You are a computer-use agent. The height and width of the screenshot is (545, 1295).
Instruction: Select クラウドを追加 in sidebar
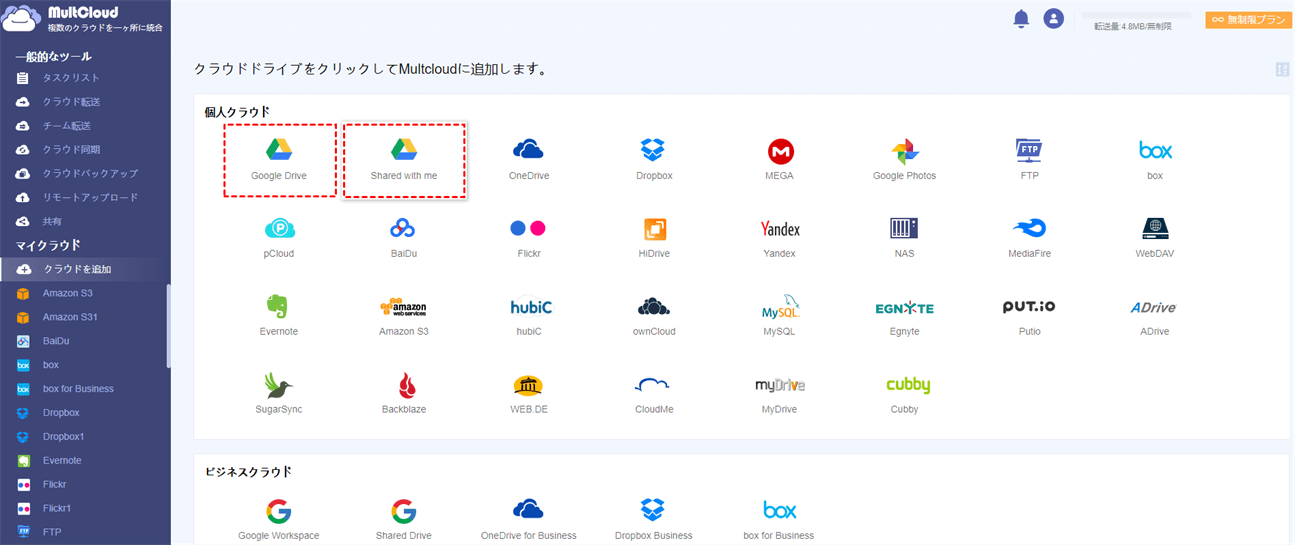click(85, 269)
